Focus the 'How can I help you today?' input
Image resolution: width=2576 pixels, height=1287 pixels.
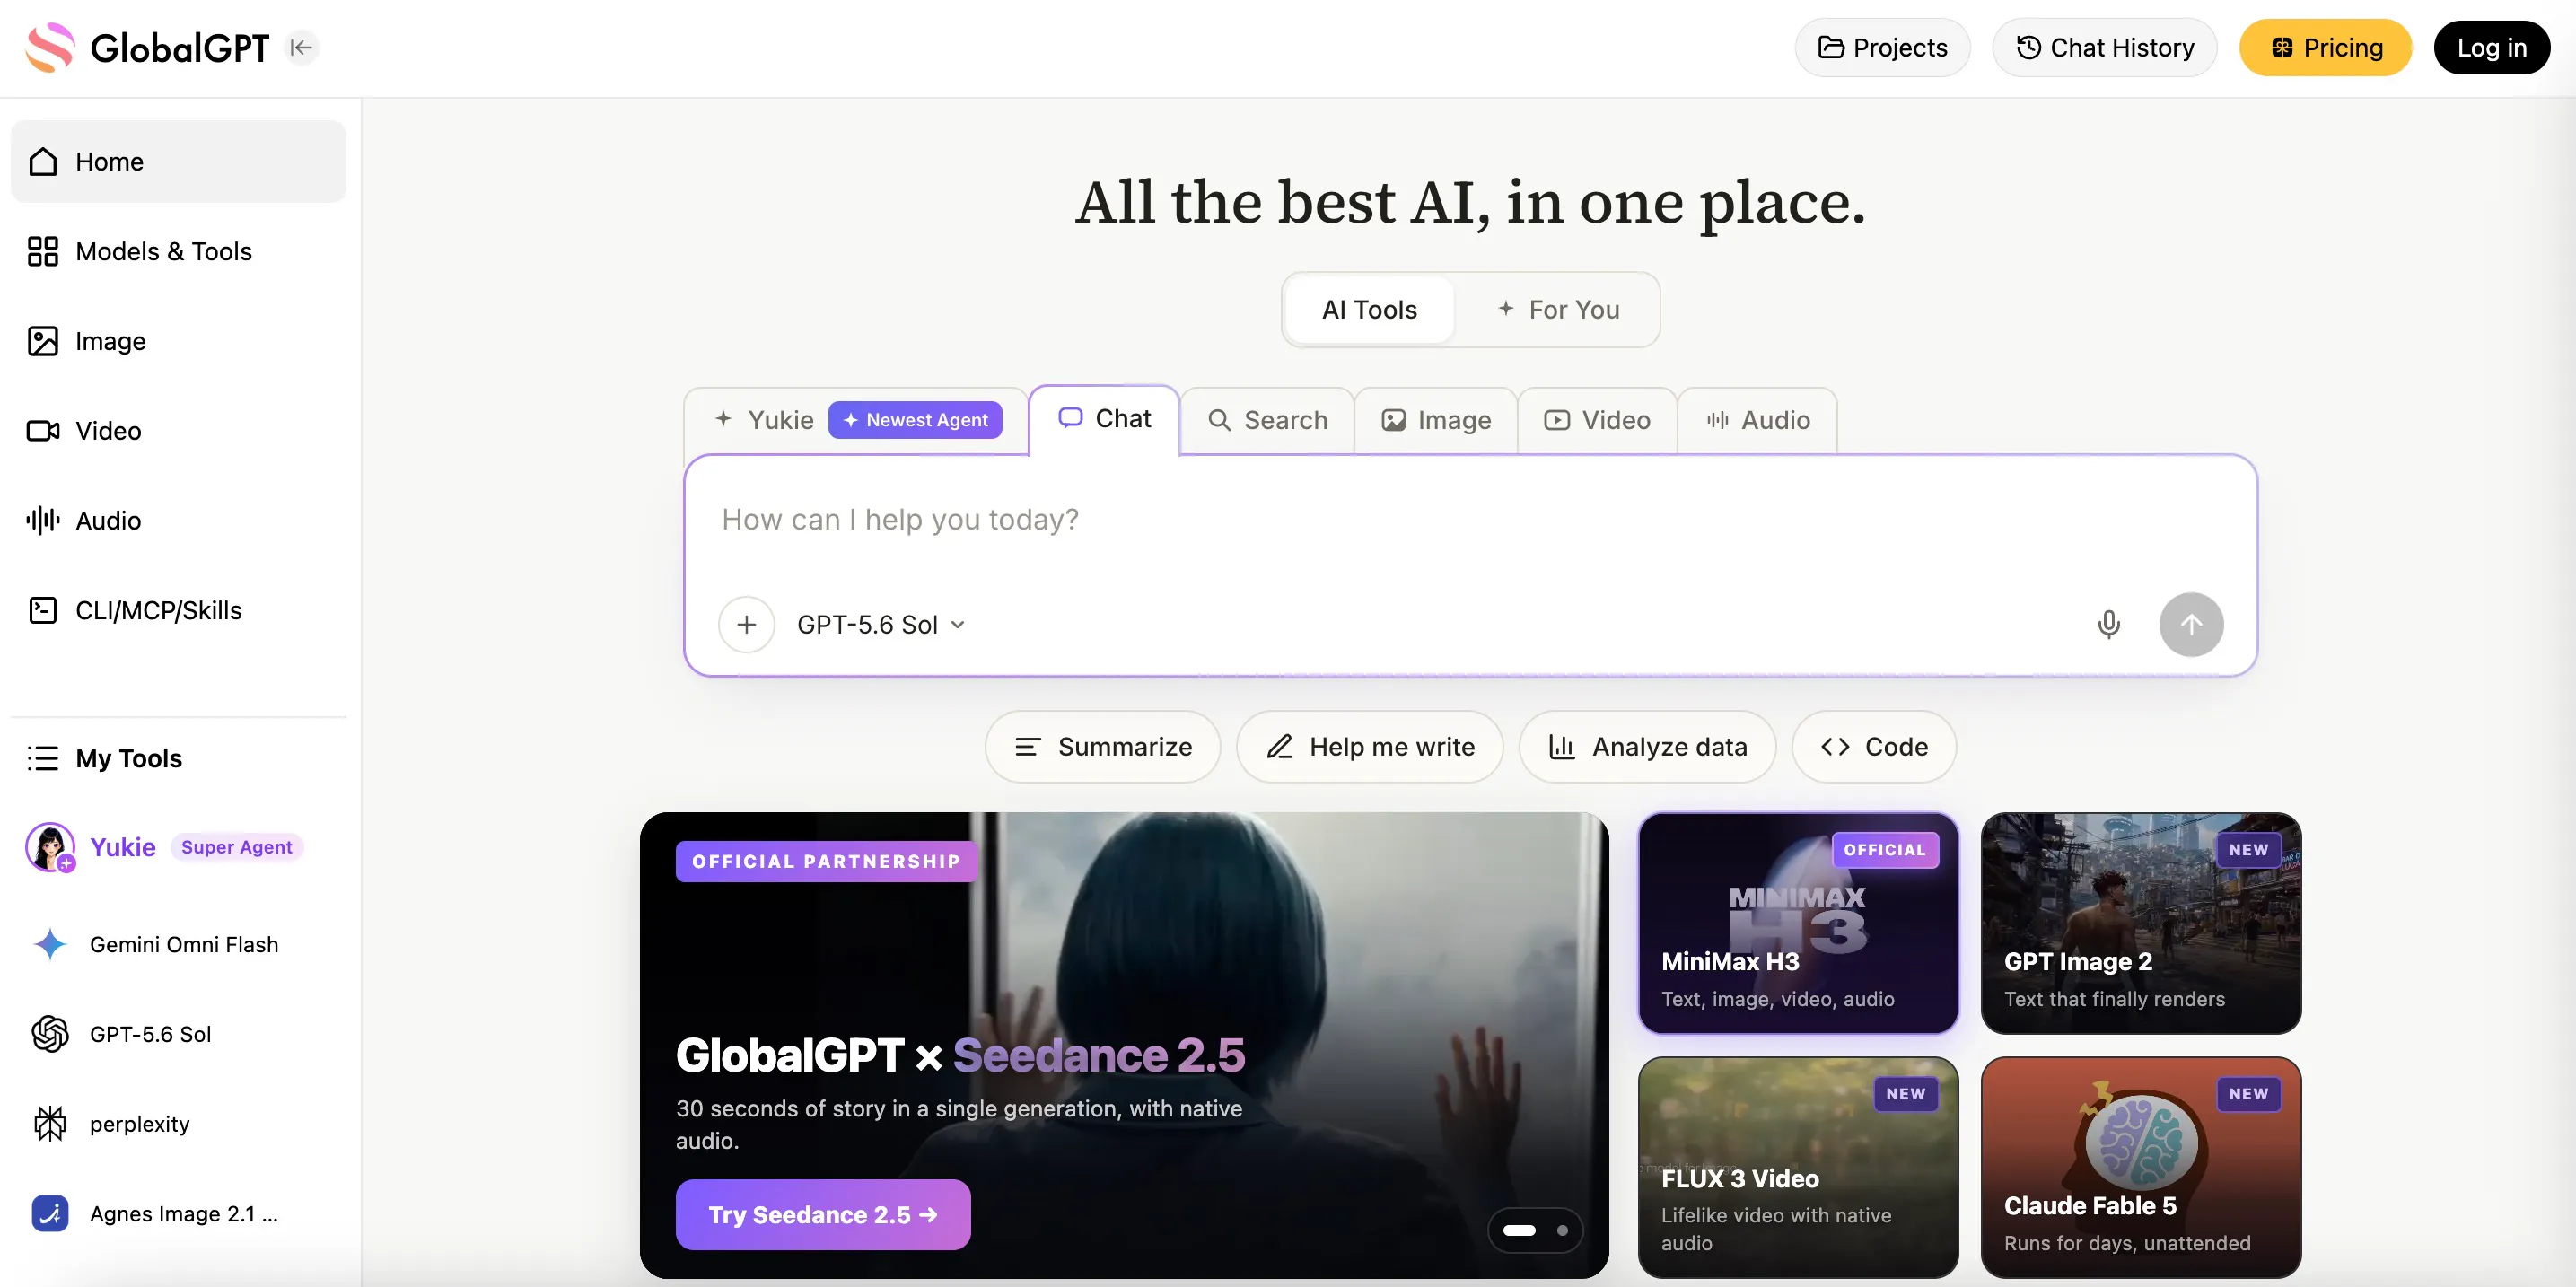[x=1470, y=520]
